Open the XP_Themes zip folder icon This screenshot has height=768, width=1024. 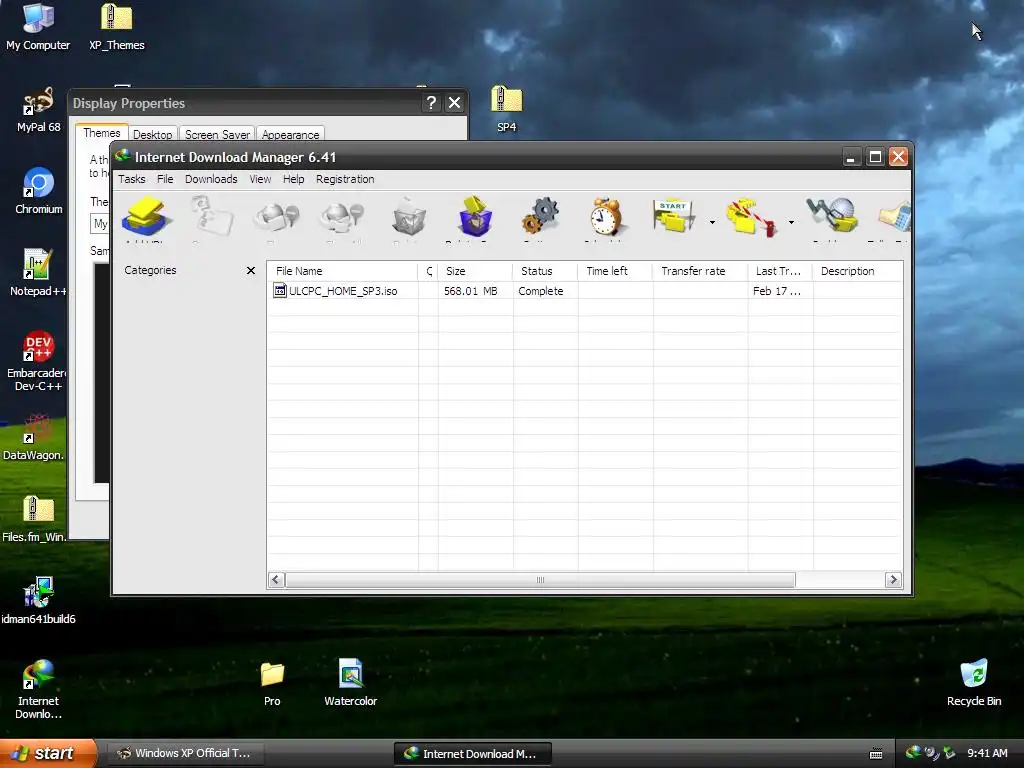click(x=117, y=27)
